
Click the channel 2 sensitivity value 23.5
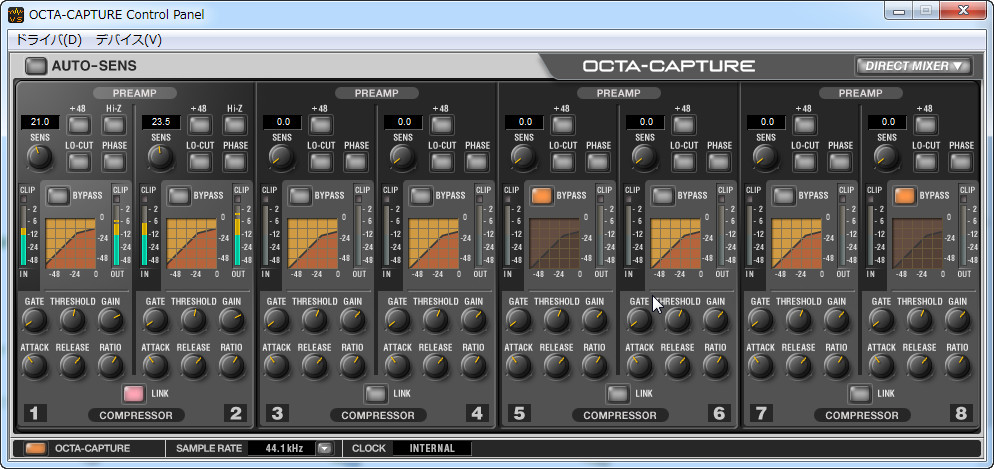click(x=161, y=122)
